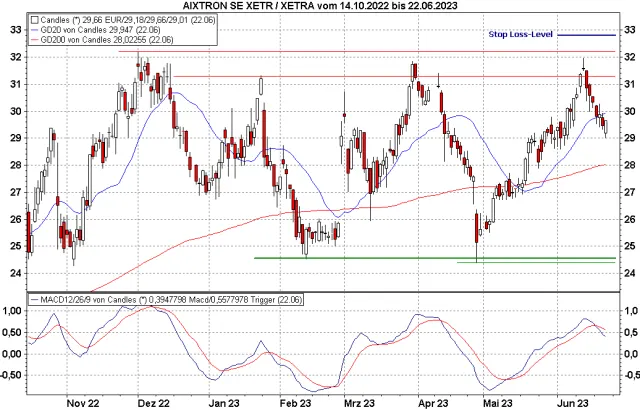
Task: Click the 26 price label on left axis
Action: click(x=16, y=219)
